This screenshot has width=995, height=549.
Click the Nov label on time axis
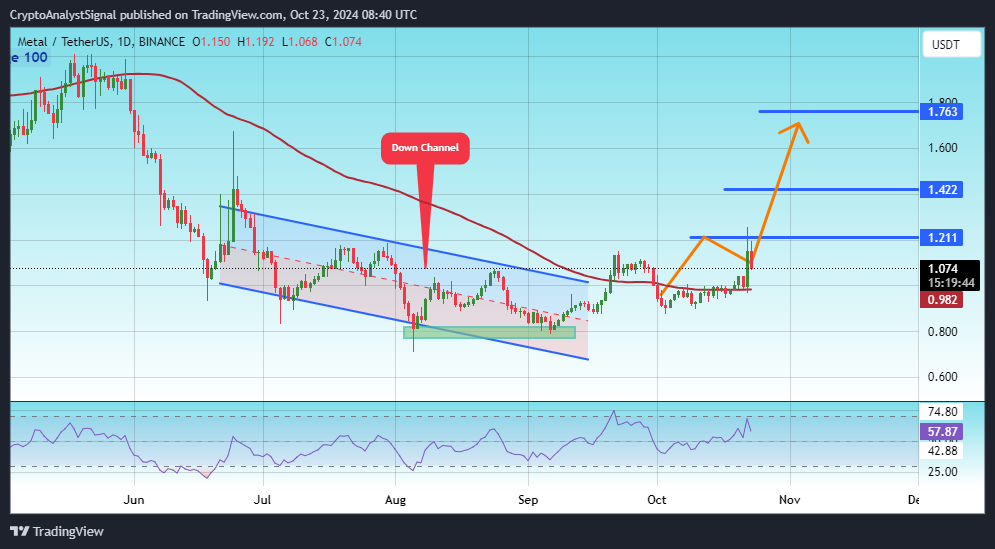click(790, 500)
